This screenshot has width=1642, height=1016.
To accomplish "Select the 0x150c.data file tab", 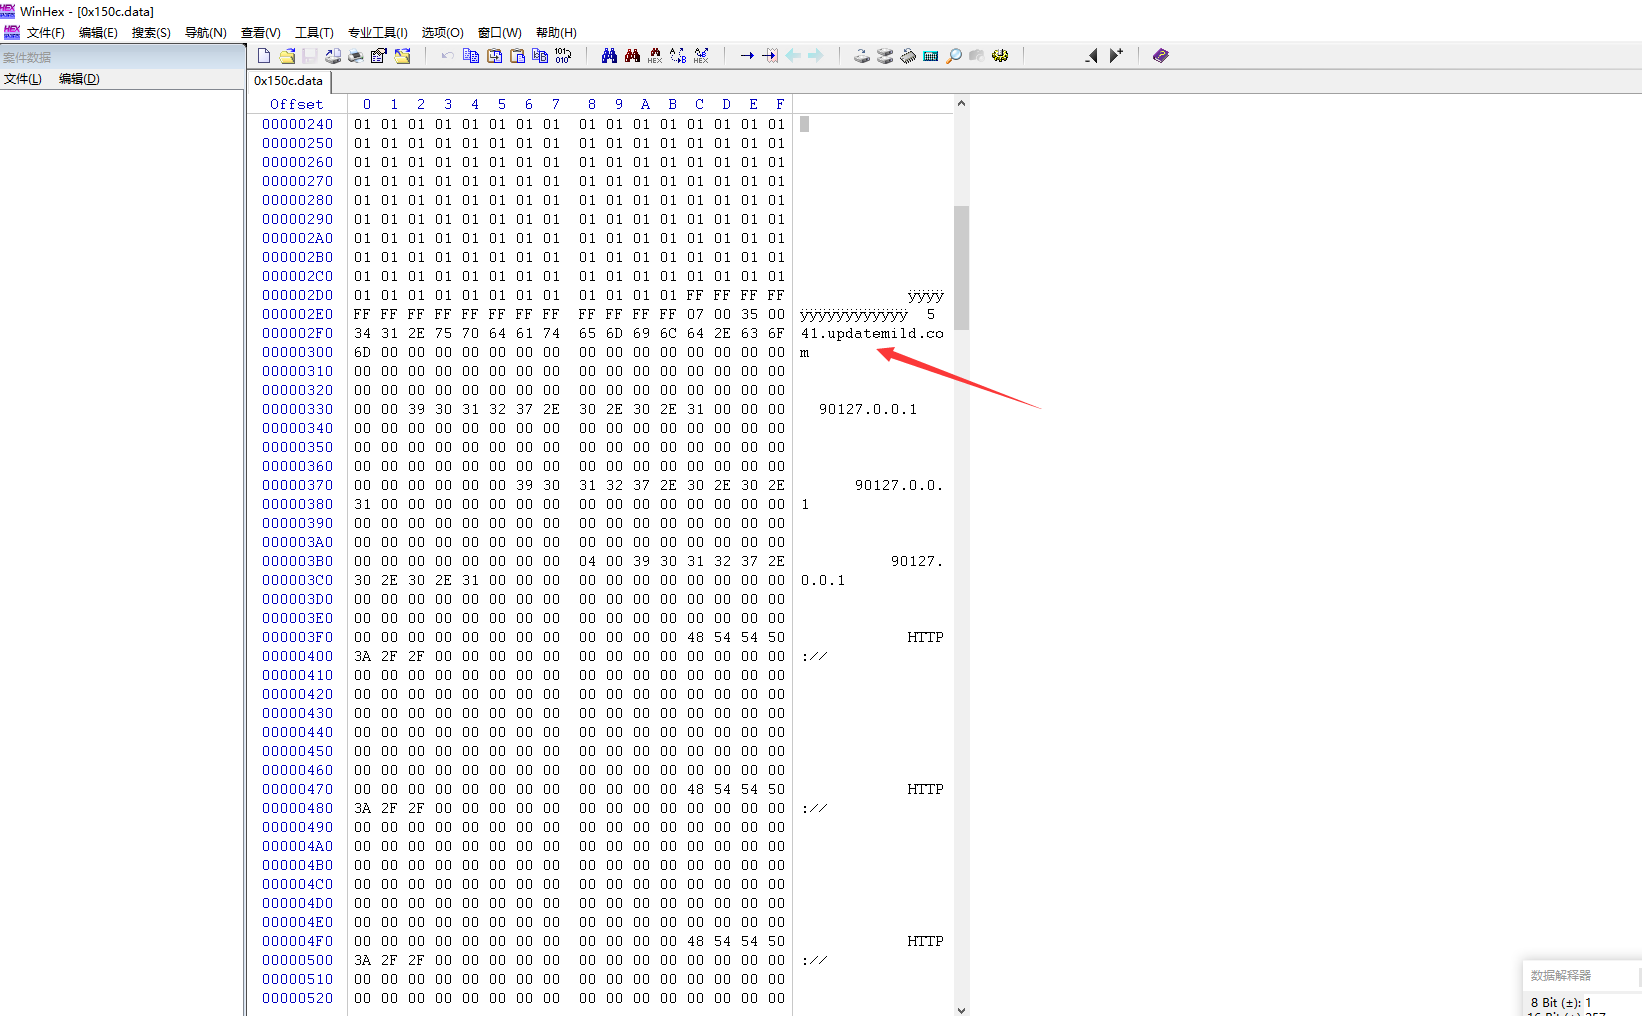I will point(288,81).
